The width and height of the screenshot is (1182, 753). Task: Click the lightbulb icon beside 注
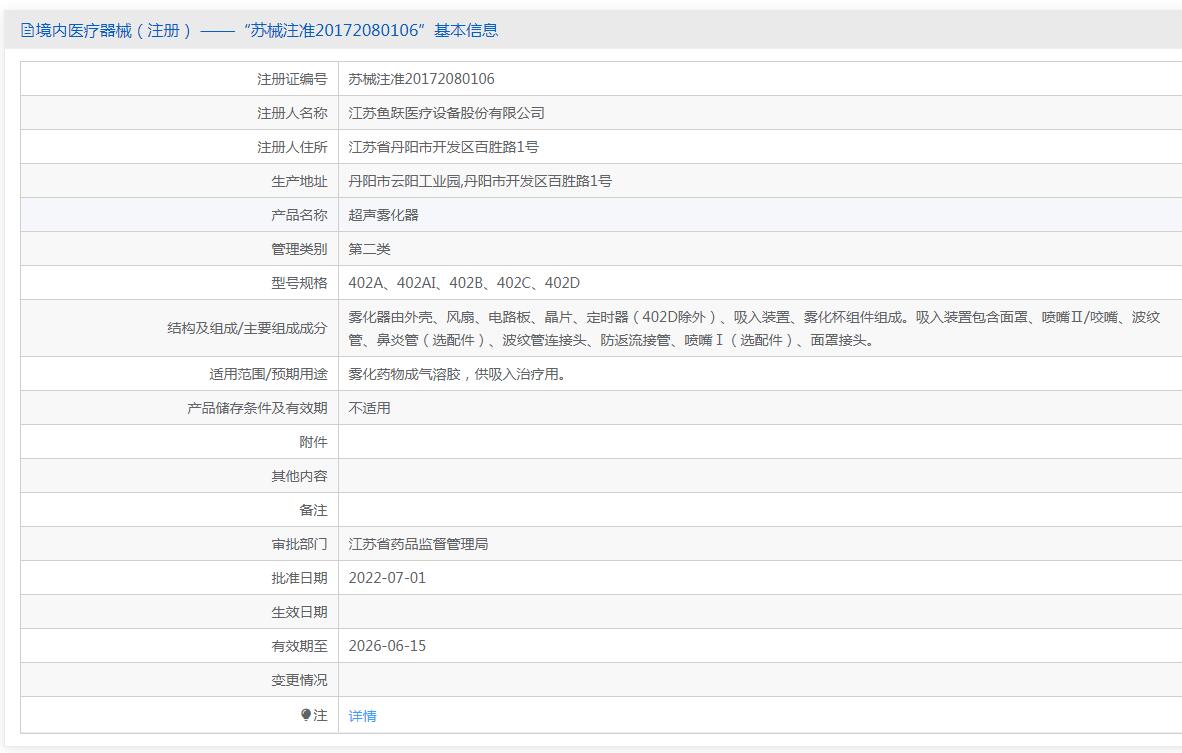pos(306,715)
